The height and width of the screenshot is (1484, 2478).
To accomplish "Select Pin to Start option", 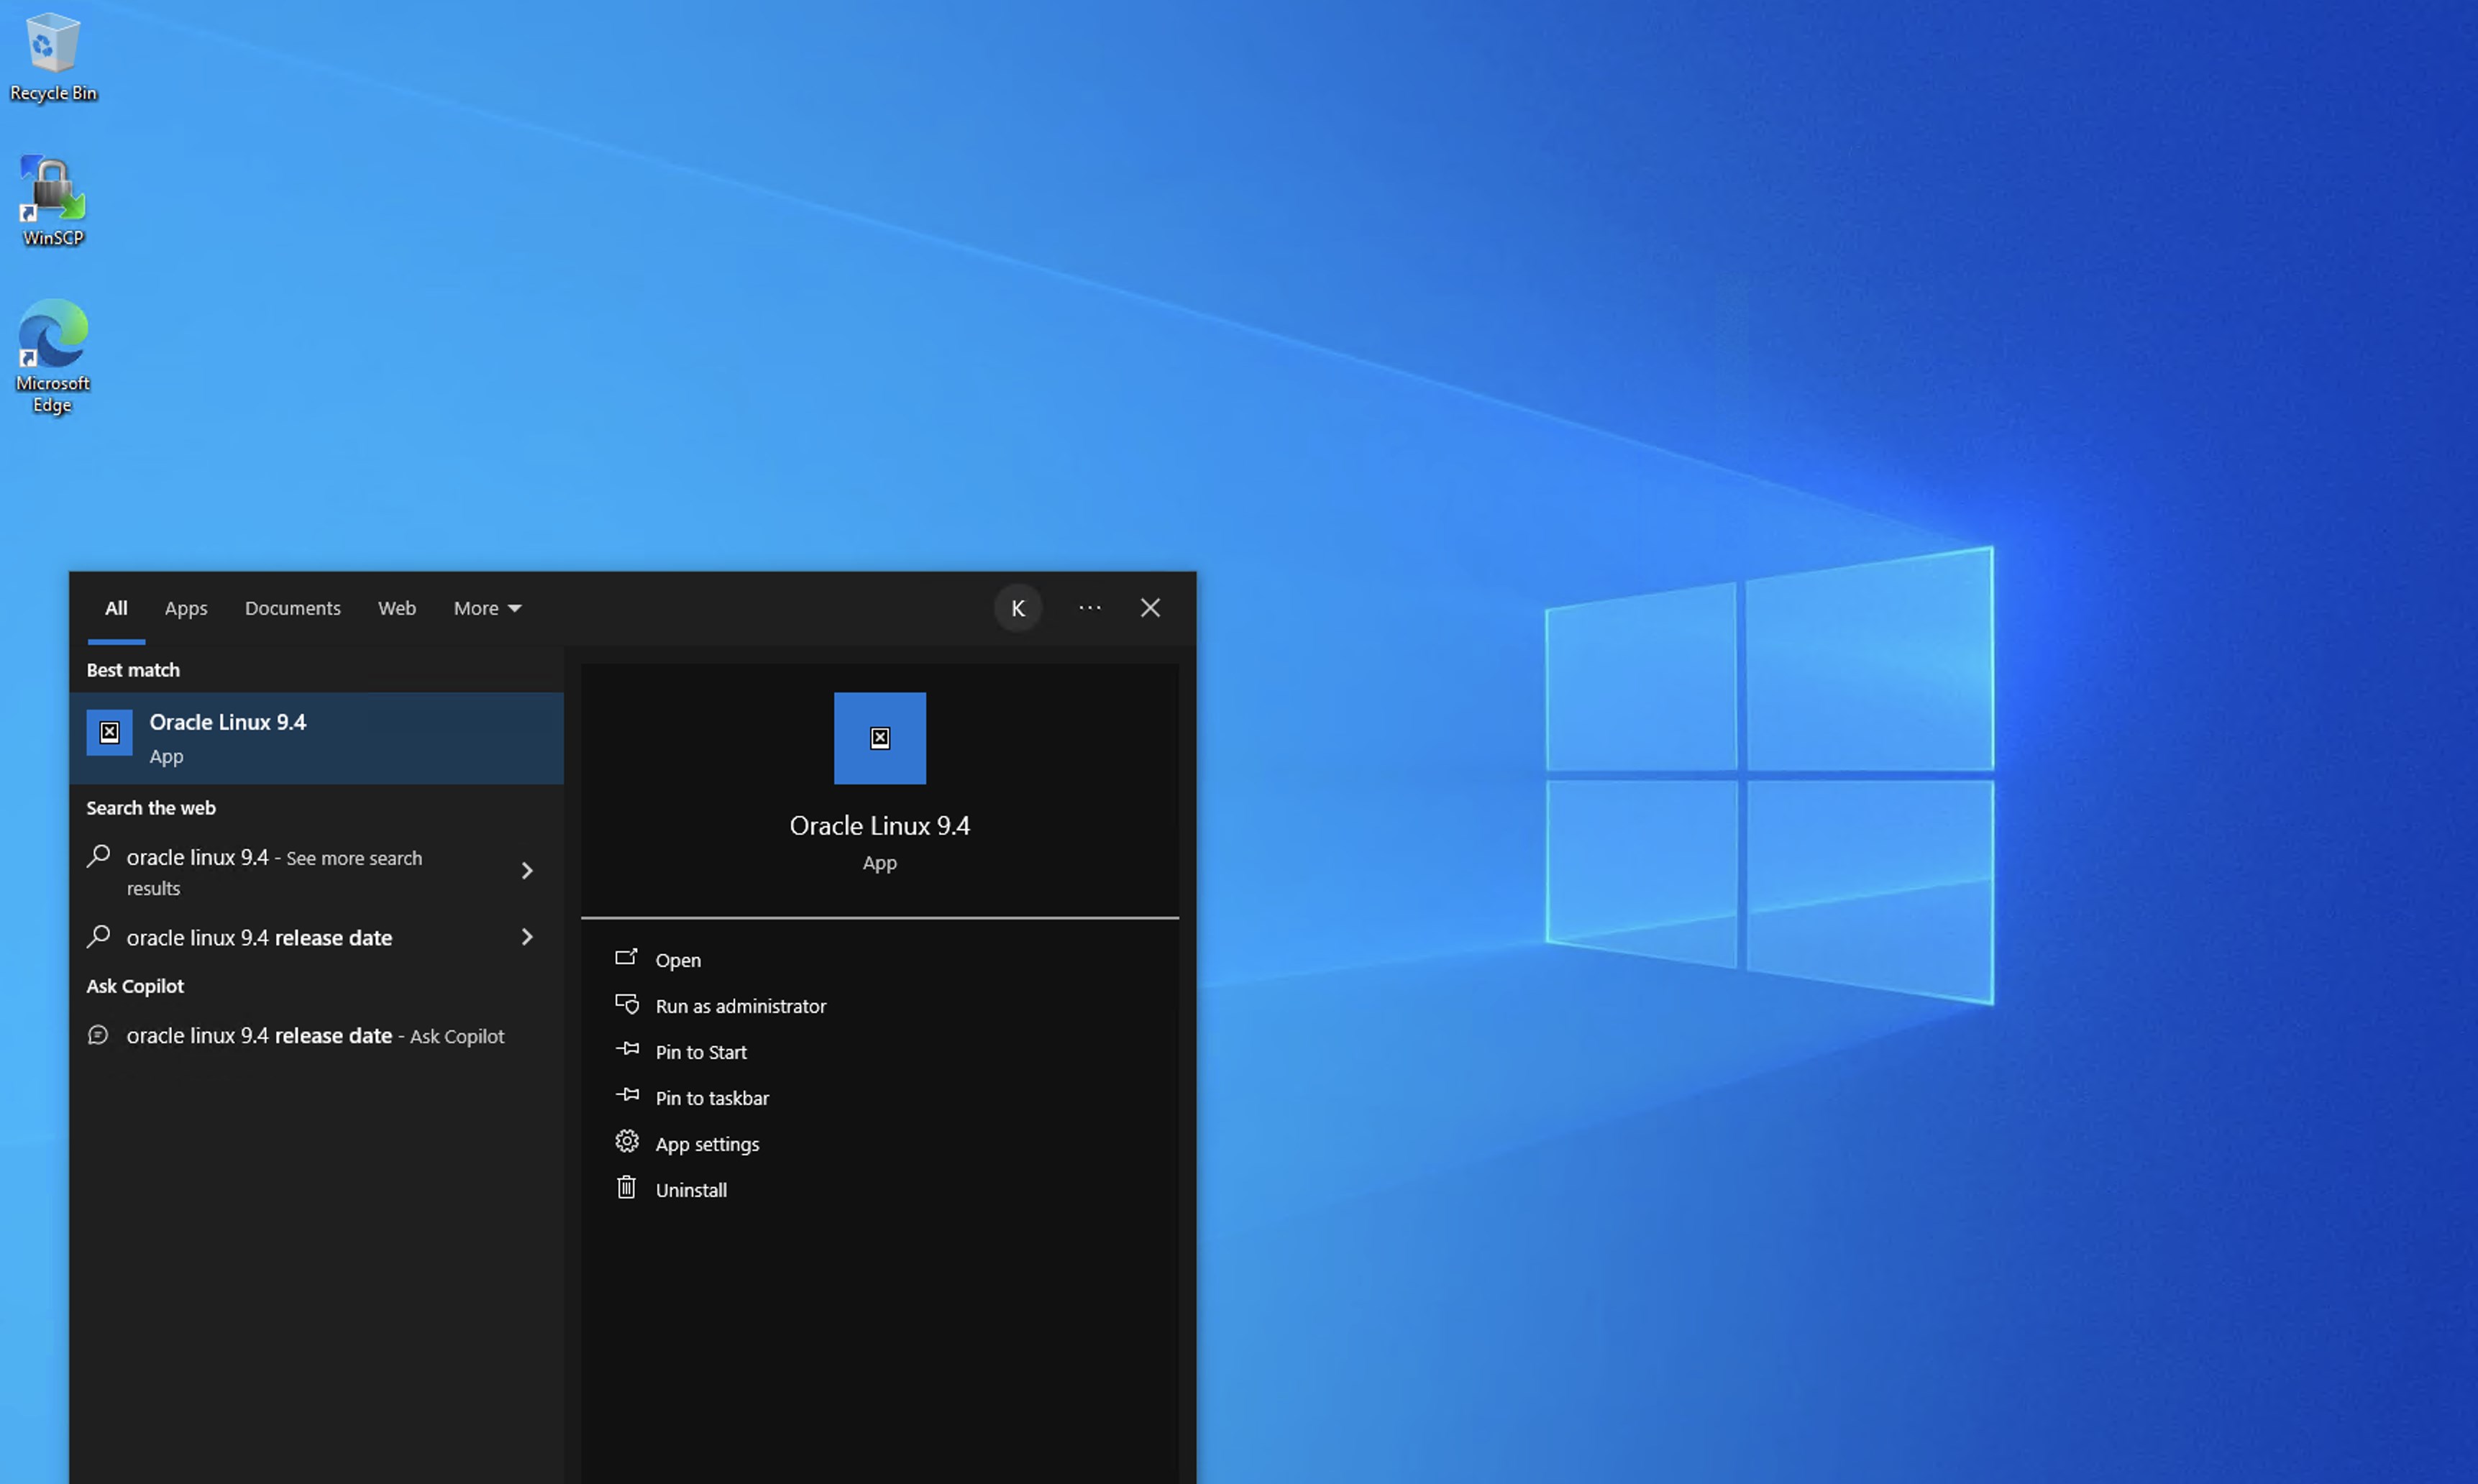I will pyautogui.click(x=700, y=1052).
